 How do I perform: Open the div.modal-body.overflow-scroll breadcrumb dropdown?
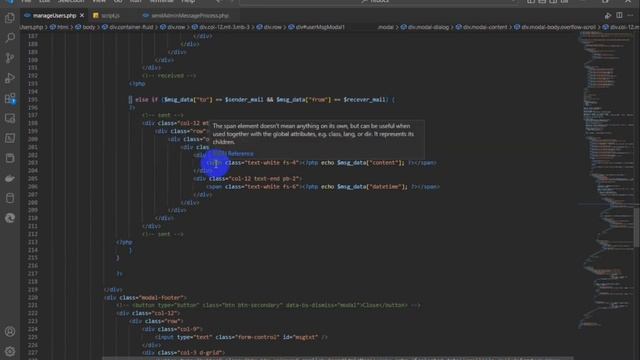coord(558,27)
